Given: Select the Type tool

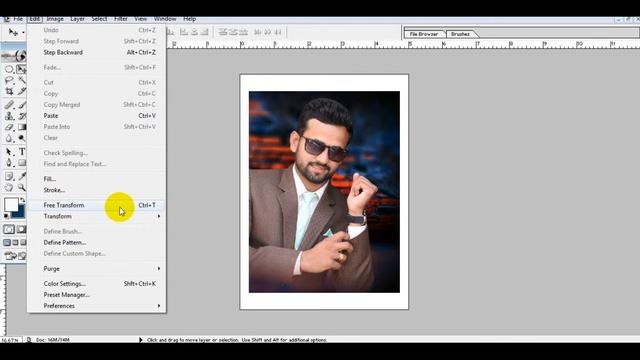Looking at the screenshot, I should [21, 152].
